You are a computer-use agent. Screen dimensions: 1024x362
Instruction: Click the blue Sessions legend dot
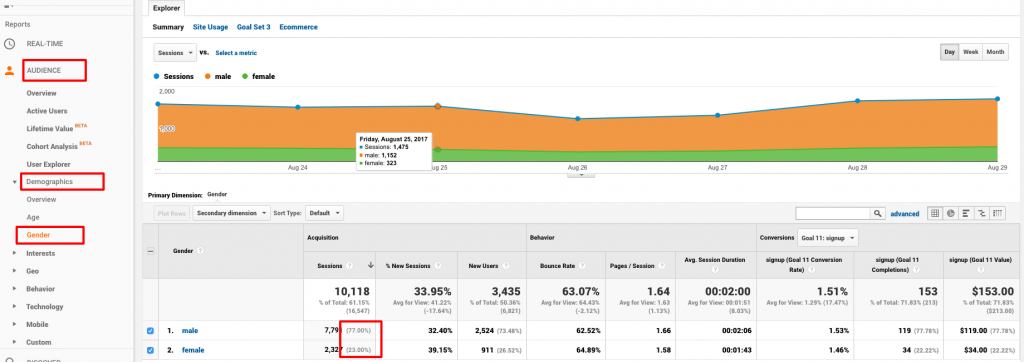[157, 76]
